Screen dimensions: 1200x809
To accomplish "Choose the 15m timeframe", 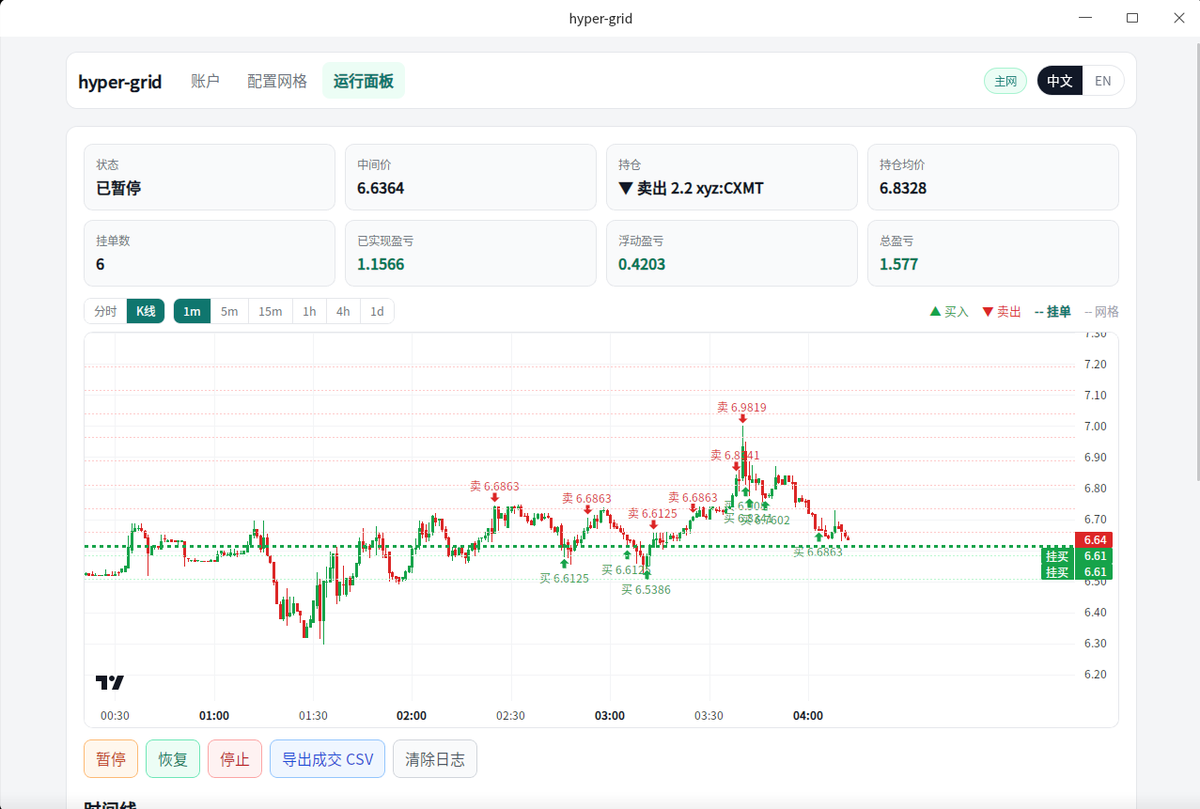I will tap(270, 311).
